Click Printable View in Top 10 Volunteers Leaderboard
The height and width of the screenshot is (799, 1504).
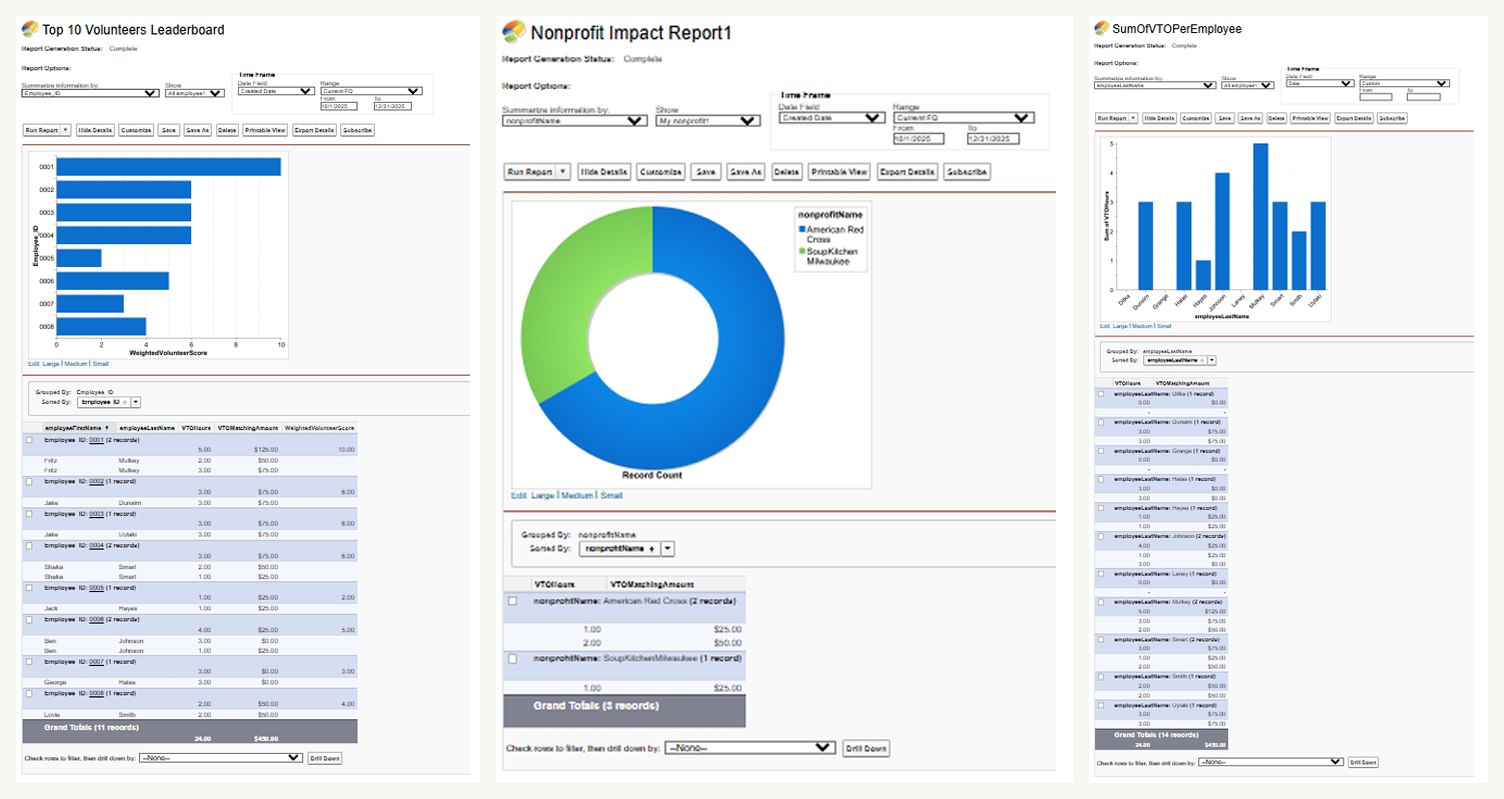point(266,130)
